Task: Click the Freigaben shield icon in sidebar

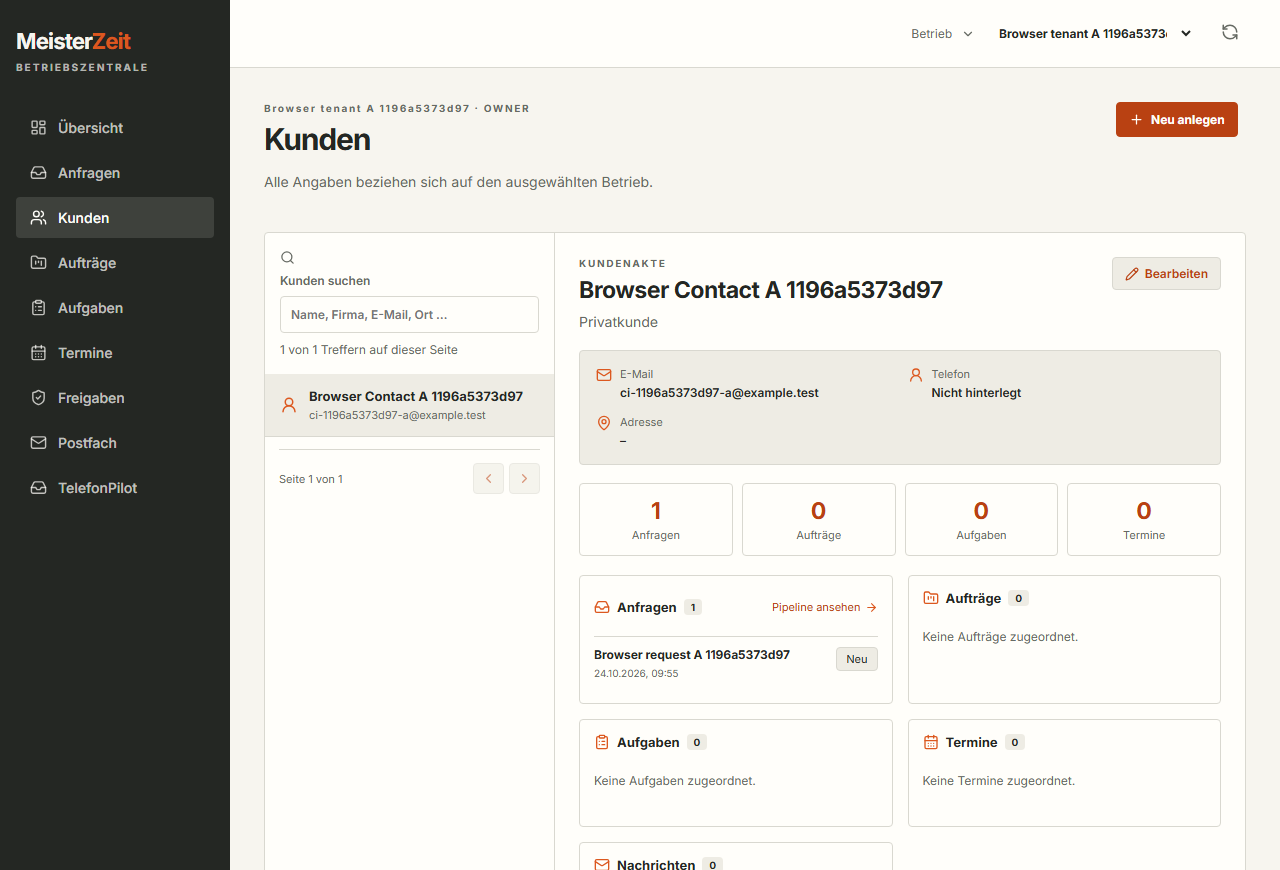Action: (39, 398)
